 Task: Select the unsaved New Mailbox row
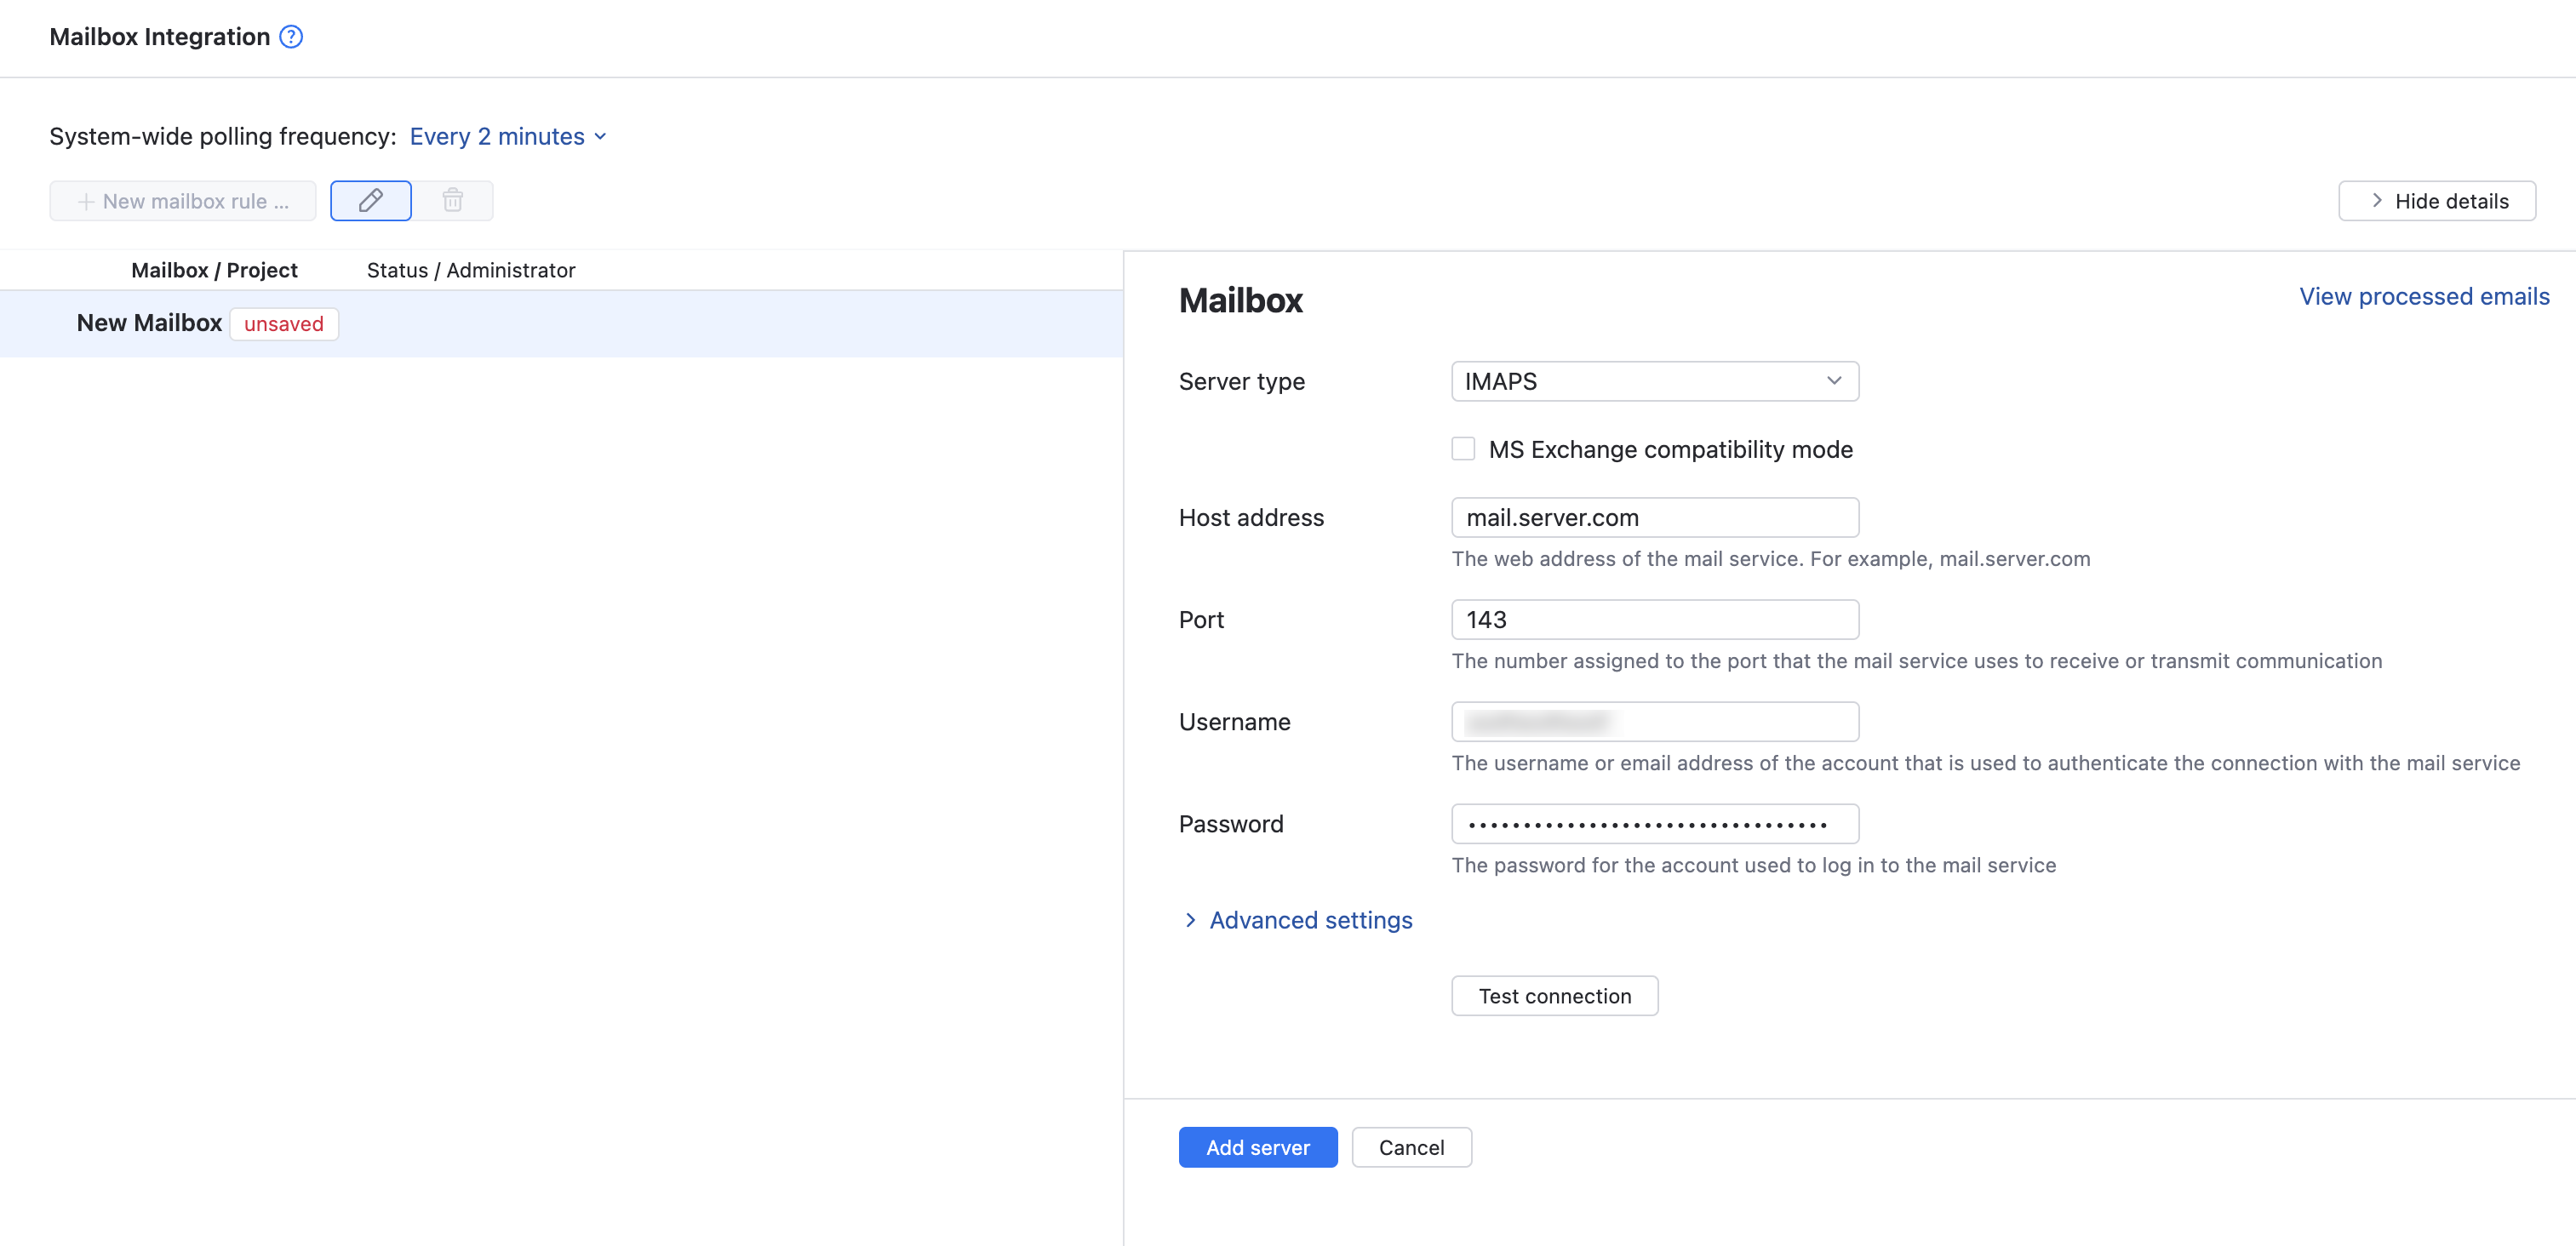pyautogui.click(x=149, y=322)
